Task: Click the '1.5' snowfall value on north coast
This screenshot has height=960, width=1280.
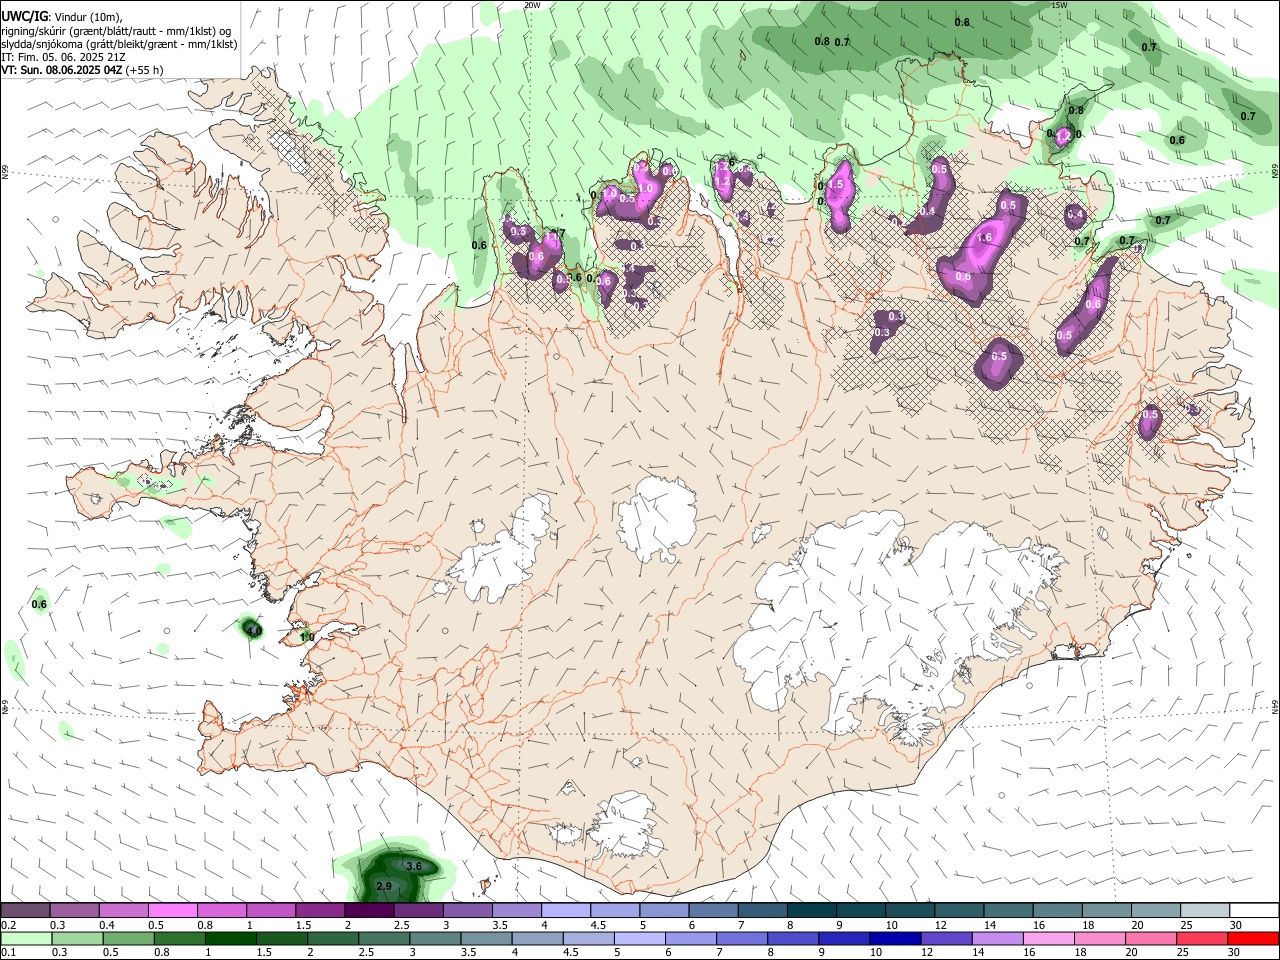Action: (x=836, y=186)
